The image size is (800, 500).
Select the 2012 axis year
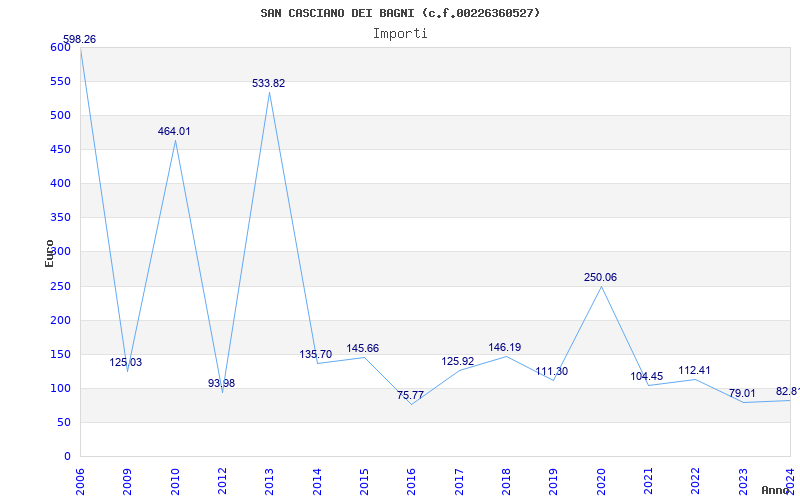coord(222,482)
